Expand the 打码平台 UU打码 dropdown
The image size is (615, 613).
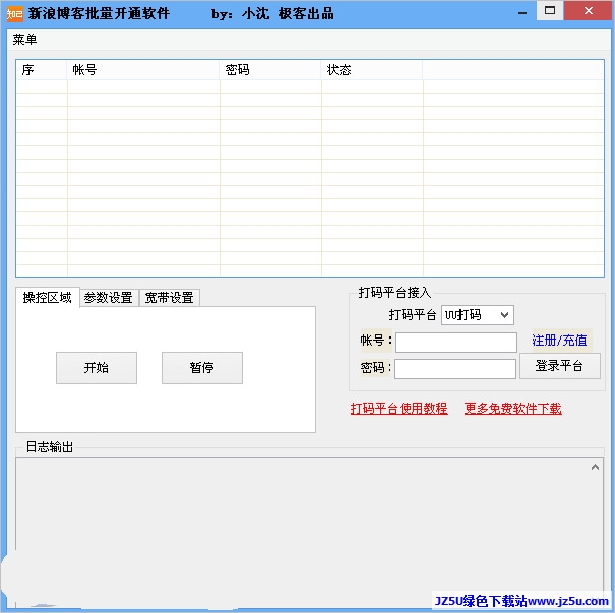coord(477,315)
